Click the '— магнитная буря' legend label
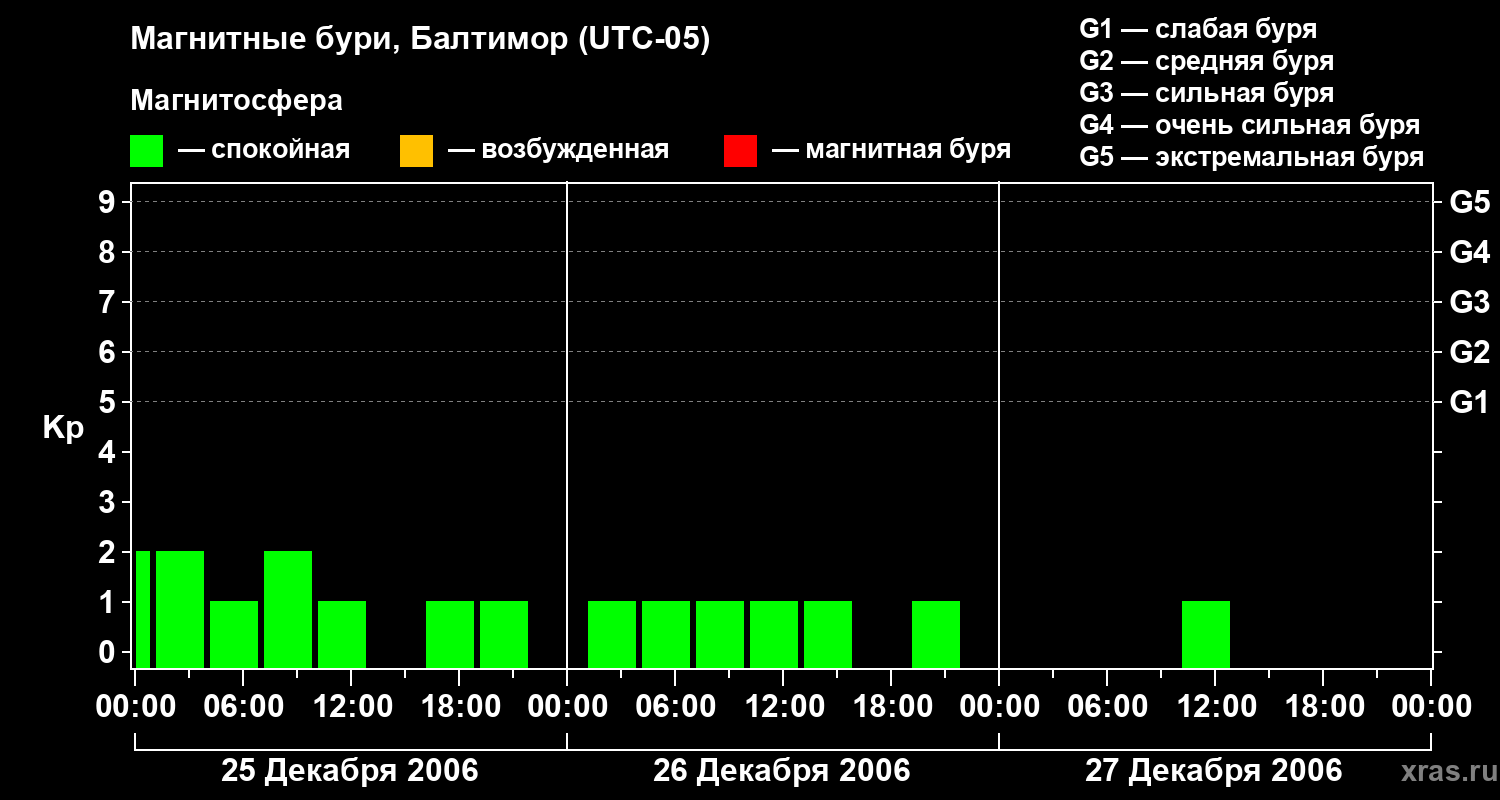 pyautogui.click(x=892, y=150)
